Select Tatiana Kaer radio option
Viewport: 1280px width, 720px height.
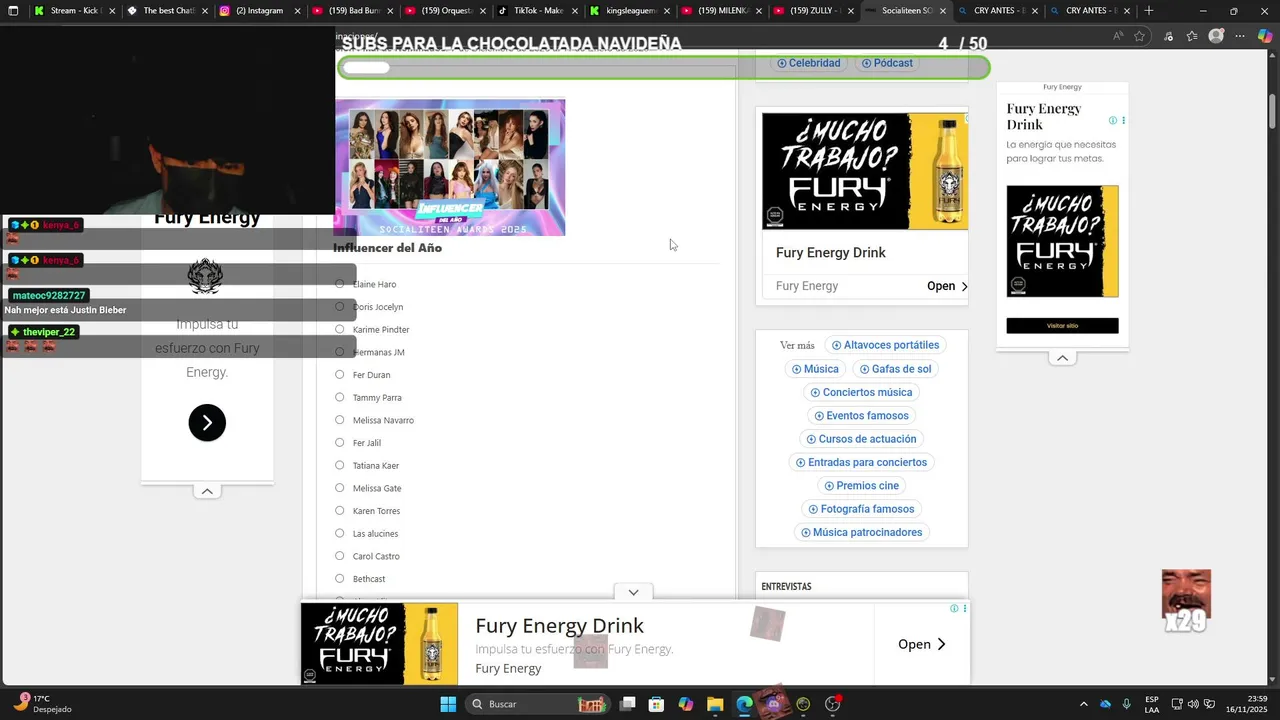(340, 465)
